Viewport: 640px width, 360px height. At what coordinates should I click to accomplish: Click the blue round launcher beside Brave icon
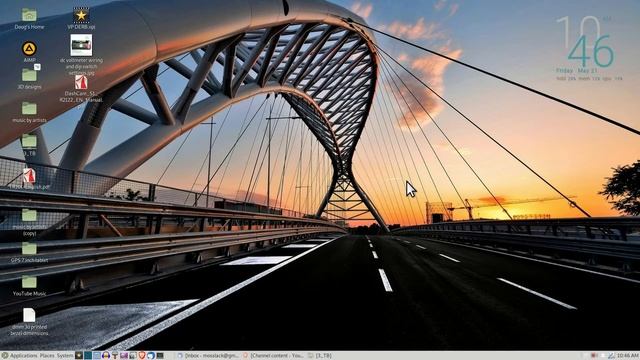point(151,356)
